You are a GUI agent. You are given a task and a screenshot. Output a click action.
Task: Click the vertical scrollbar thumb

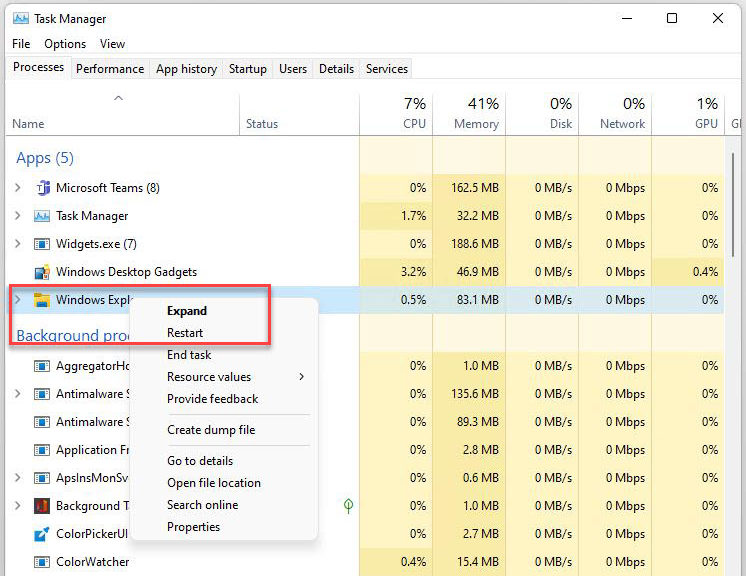coord(733,205)
